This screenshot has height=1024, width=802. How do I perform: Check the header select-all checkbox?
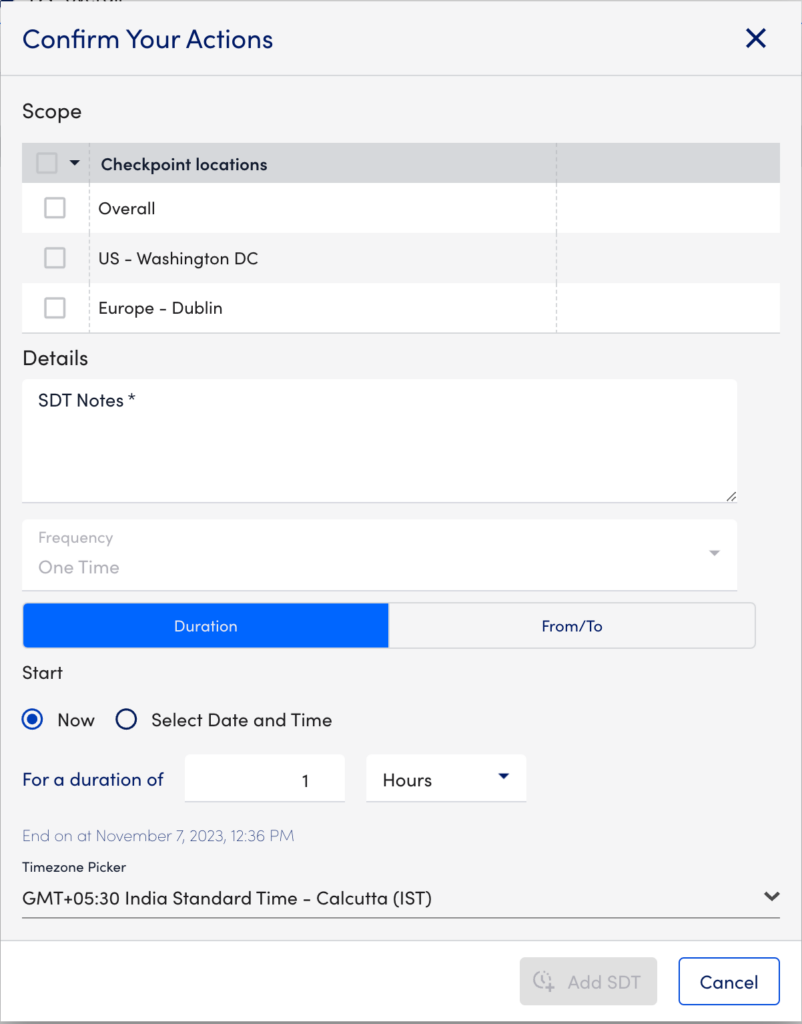click(x=47, y=163)
